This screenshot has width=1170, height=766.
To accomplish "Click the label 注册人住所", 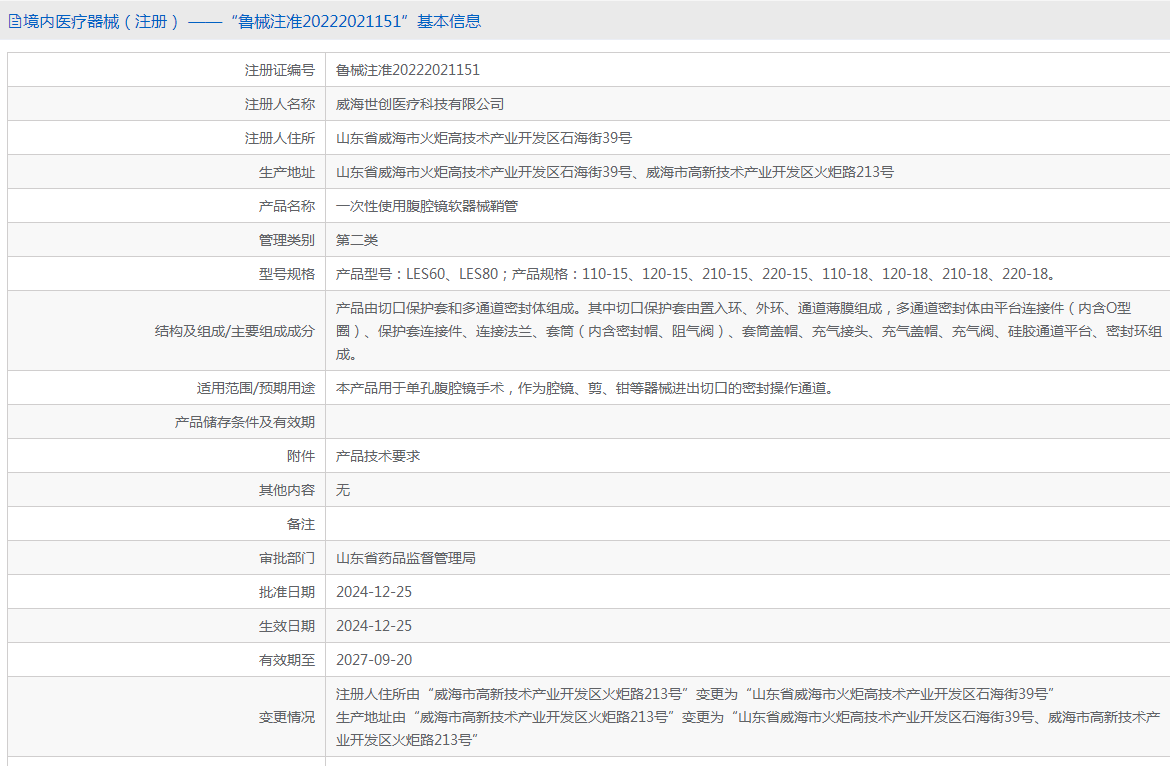I will coord(280,138).
